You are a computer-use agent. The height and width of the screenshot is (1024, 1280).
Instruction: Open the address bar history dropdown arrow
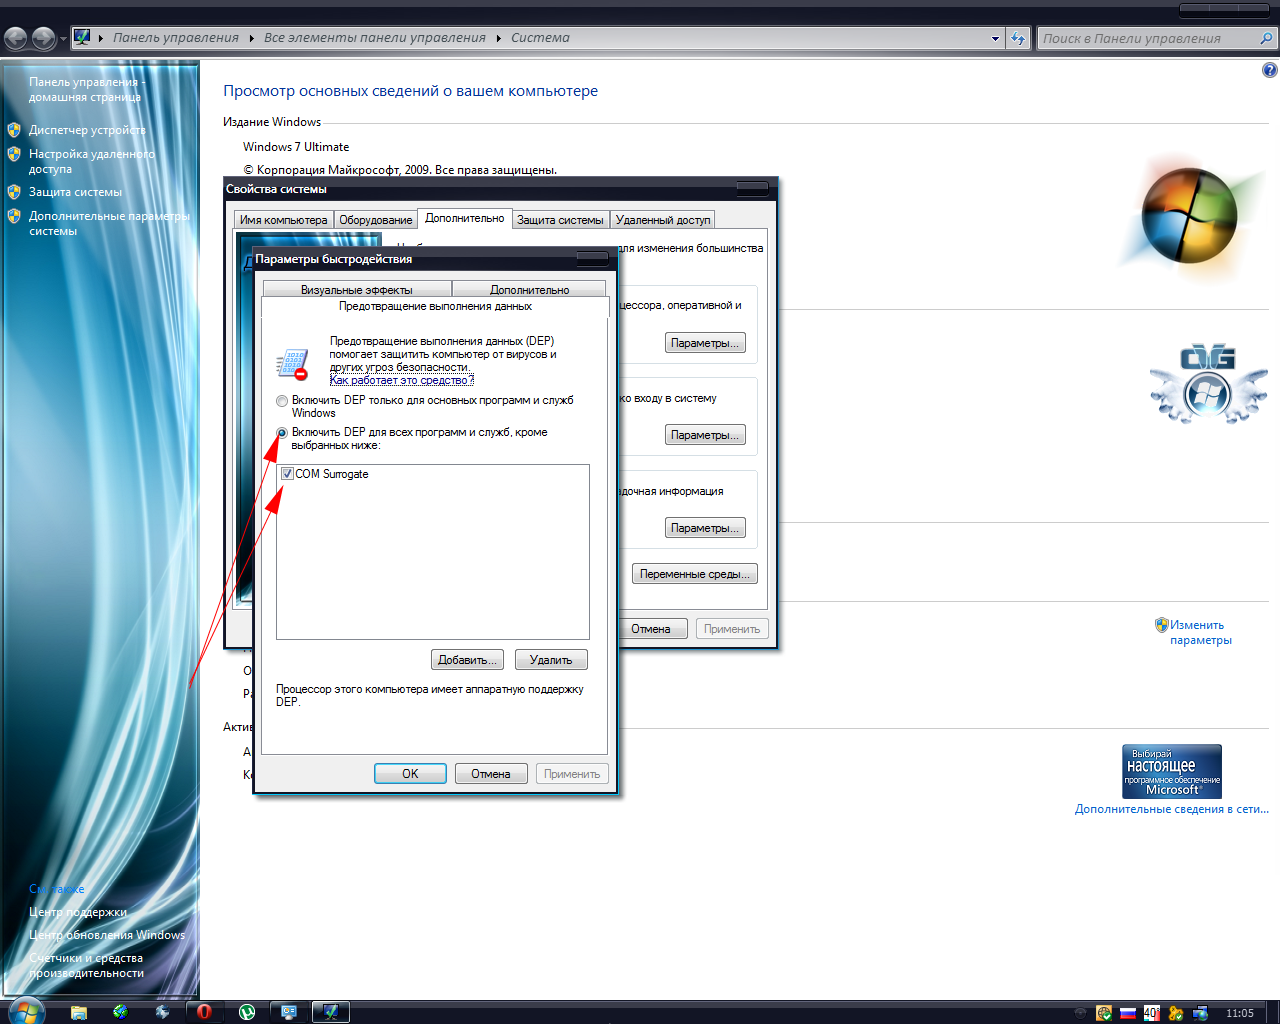[995, 38]
